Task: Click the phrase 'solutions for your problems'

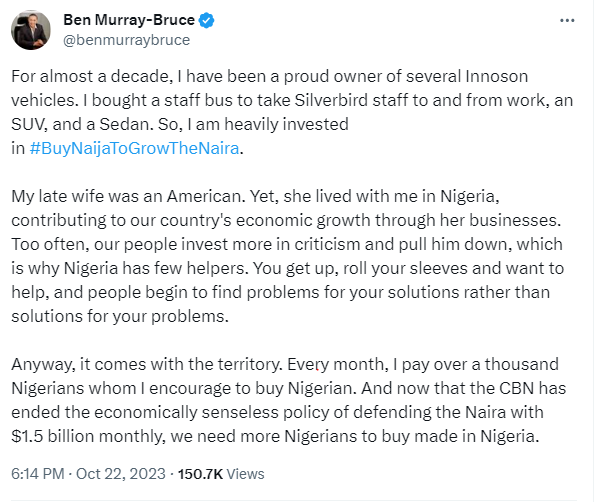Action: [x=120, y=316]
